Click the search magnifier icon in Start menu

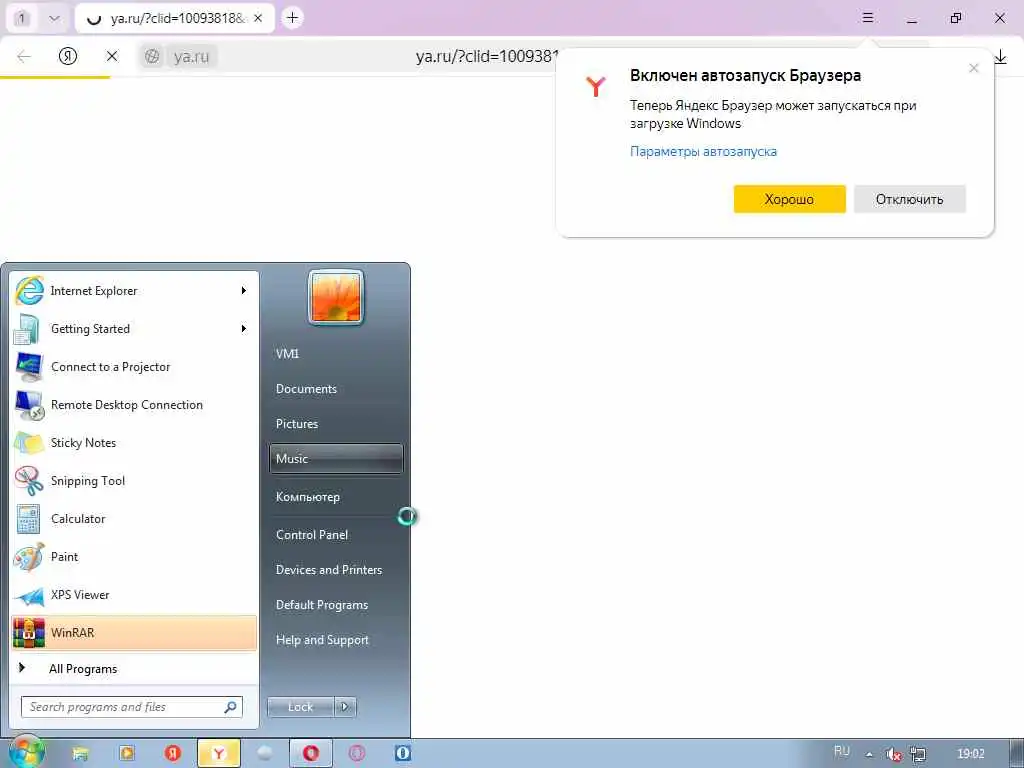(230, 707)
